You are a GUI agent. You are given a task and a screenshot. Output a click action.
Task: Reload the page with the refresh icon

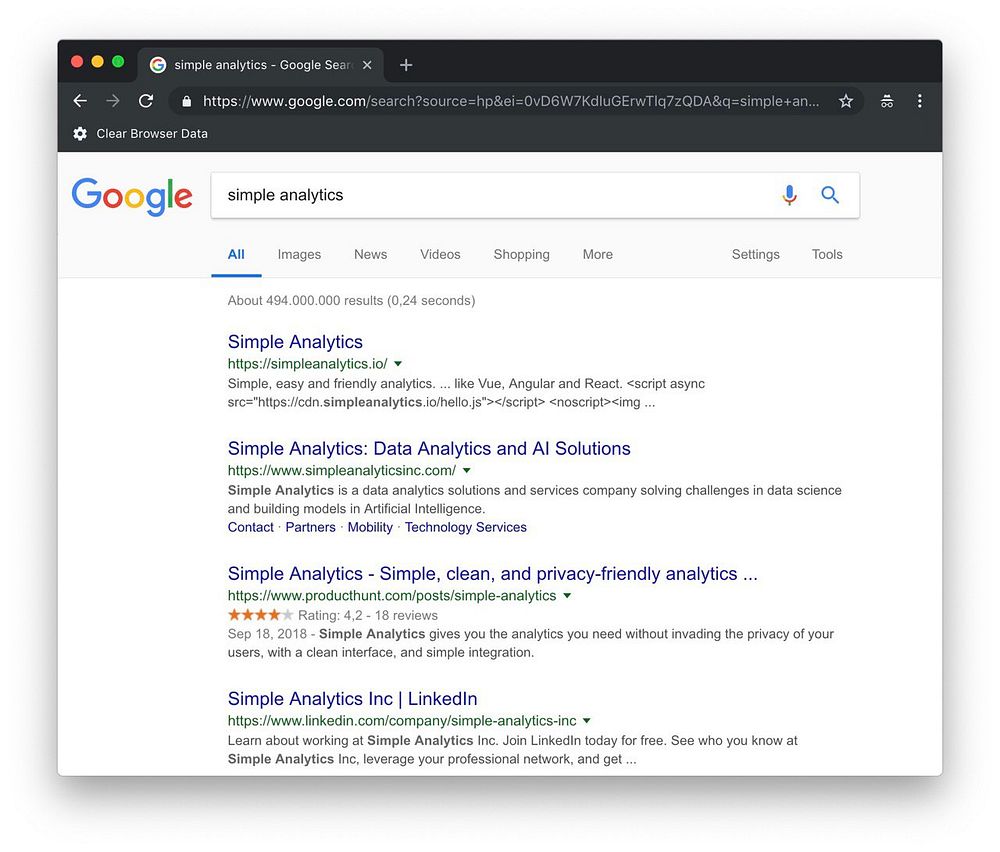tap(146, 101)
